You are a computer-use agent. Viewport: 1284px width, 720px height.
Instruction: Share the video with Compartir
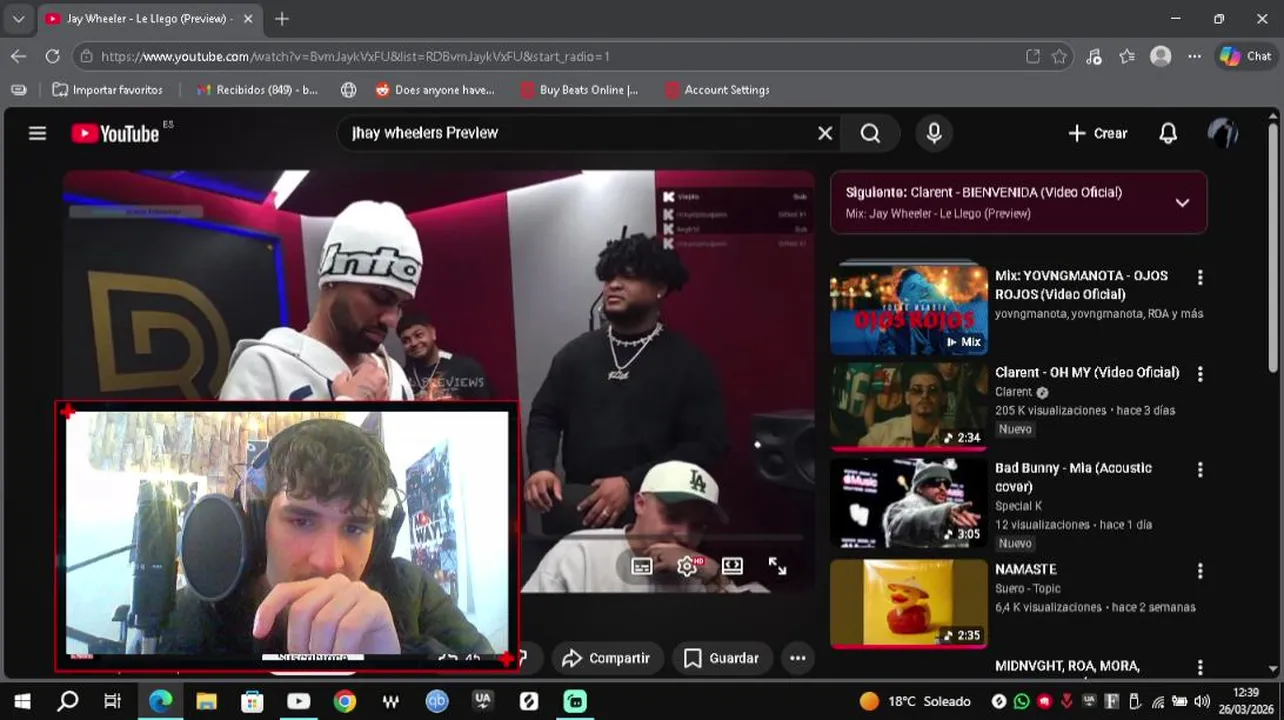606,658
